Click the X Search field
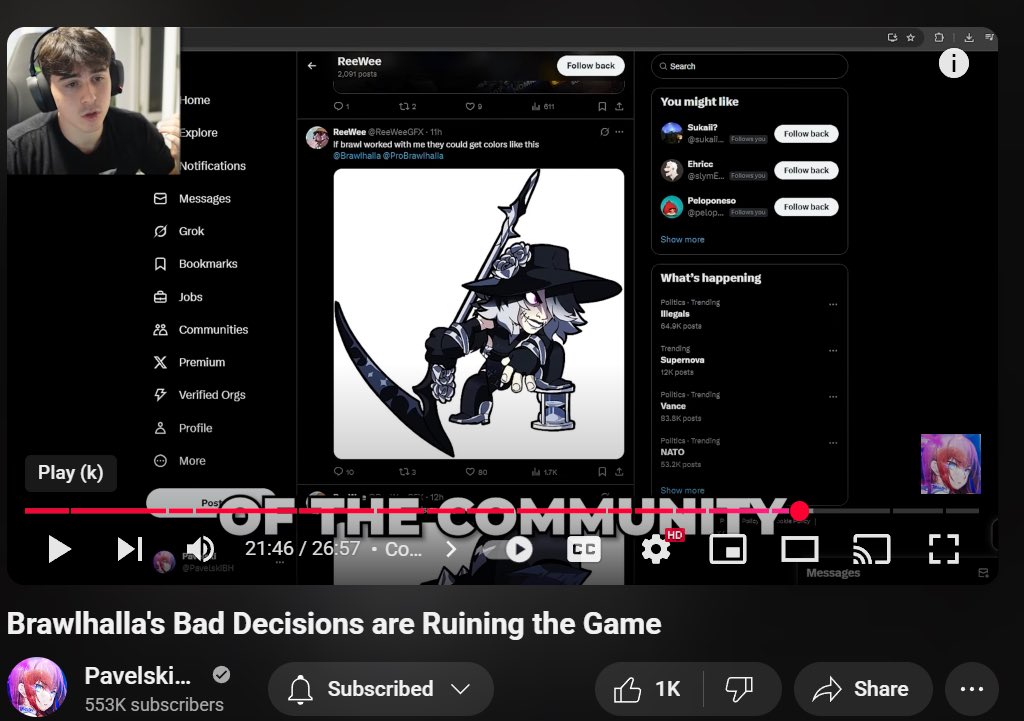 click(x=749, y=66)
